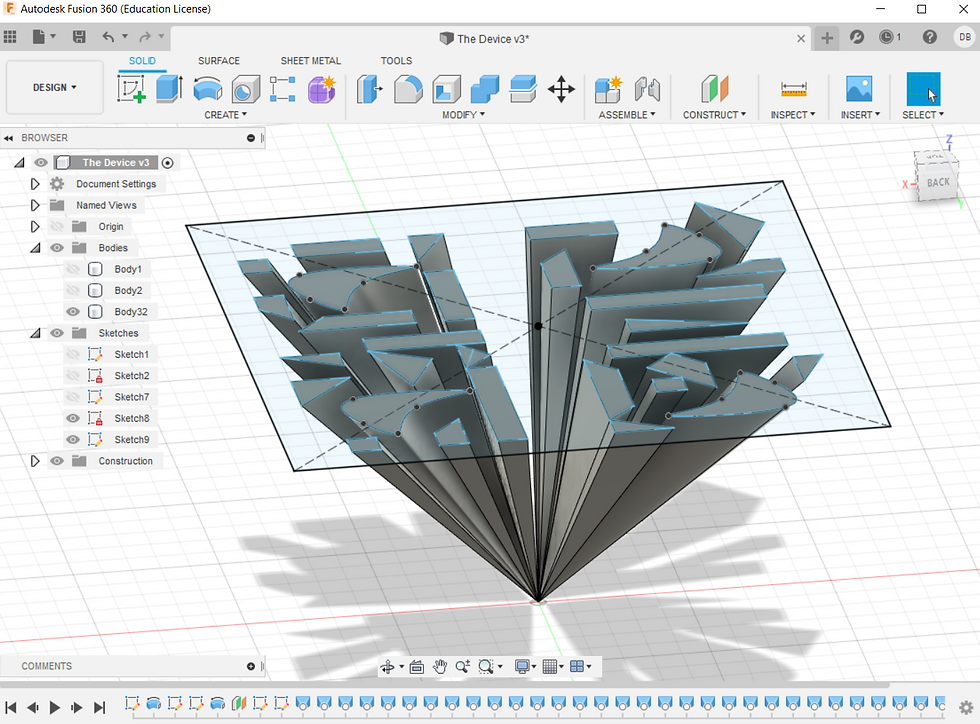This screenshot has width=980, height=724.
Task: Collapse the Sketches folder
Action: point(36,333)
